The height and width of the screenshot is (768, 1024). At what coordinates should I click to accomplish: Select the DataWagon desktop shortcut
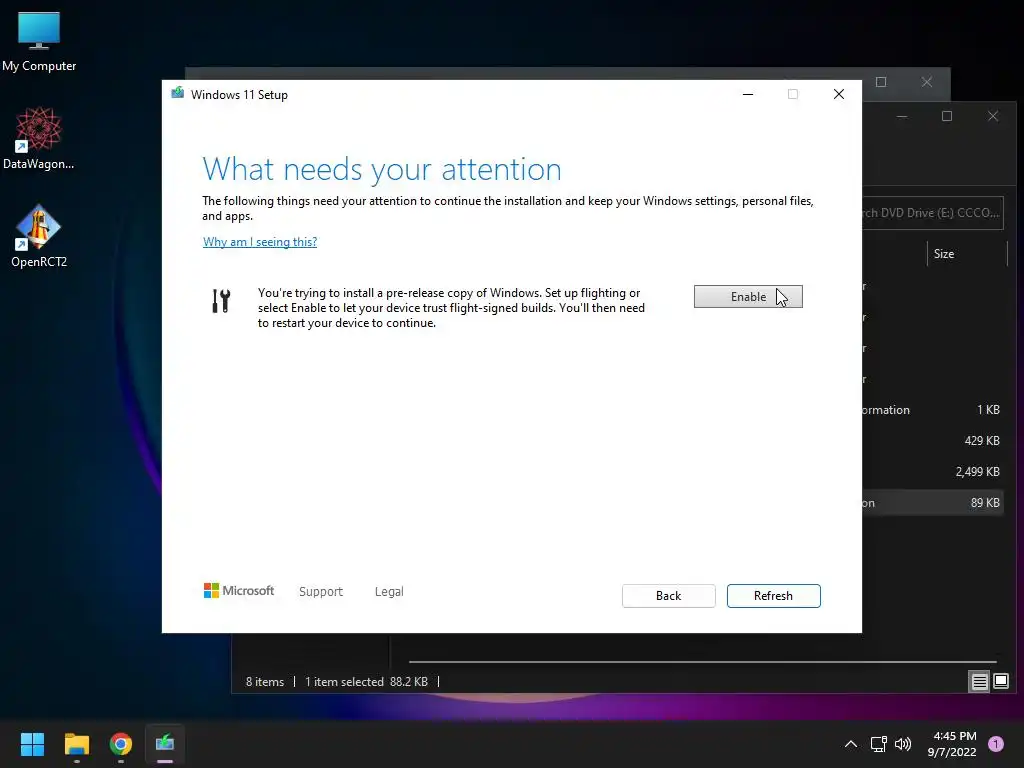[39, 138]
